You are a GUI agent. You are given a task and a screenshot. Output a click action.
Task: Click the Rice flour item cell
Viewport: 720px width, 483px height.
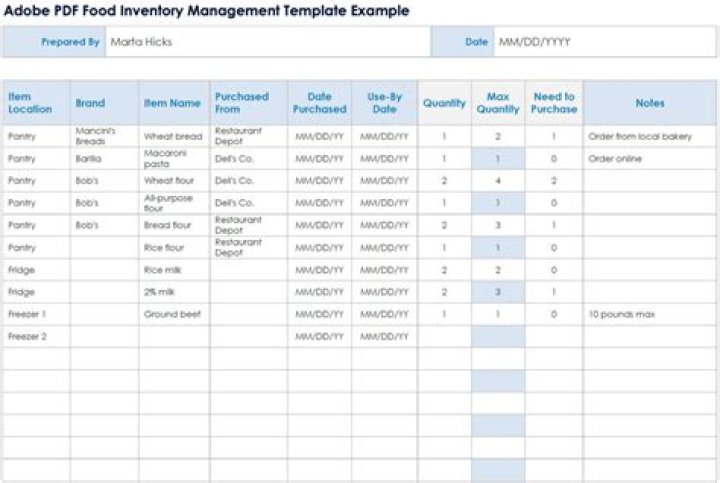(x=174, y=247)
